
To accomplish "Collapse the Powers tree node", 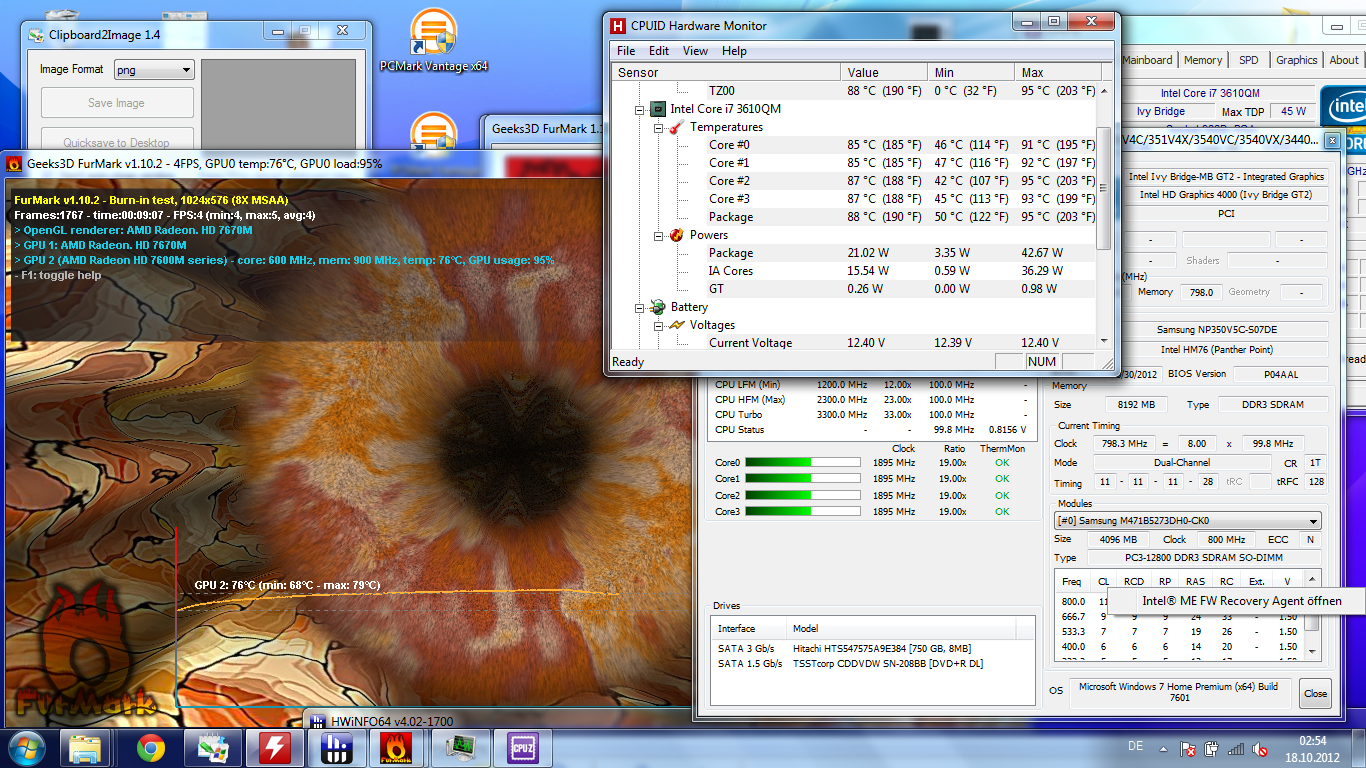I will pyautogui.click(x=658, y=235).
